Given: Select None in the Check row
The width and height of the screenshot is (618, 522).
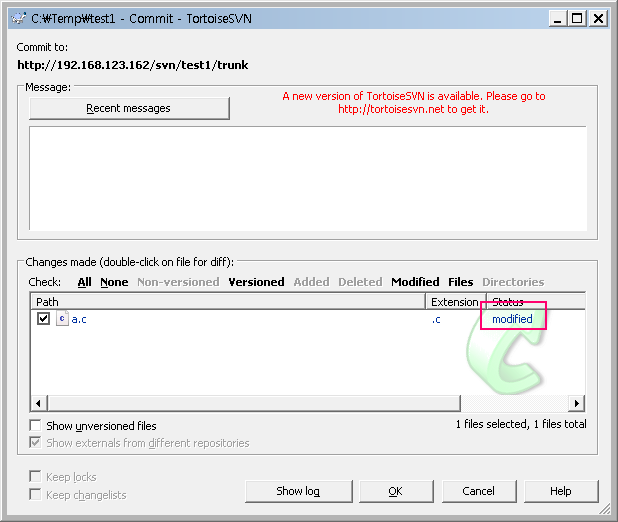Looking at the screenshot, I should tap(114, 282).
